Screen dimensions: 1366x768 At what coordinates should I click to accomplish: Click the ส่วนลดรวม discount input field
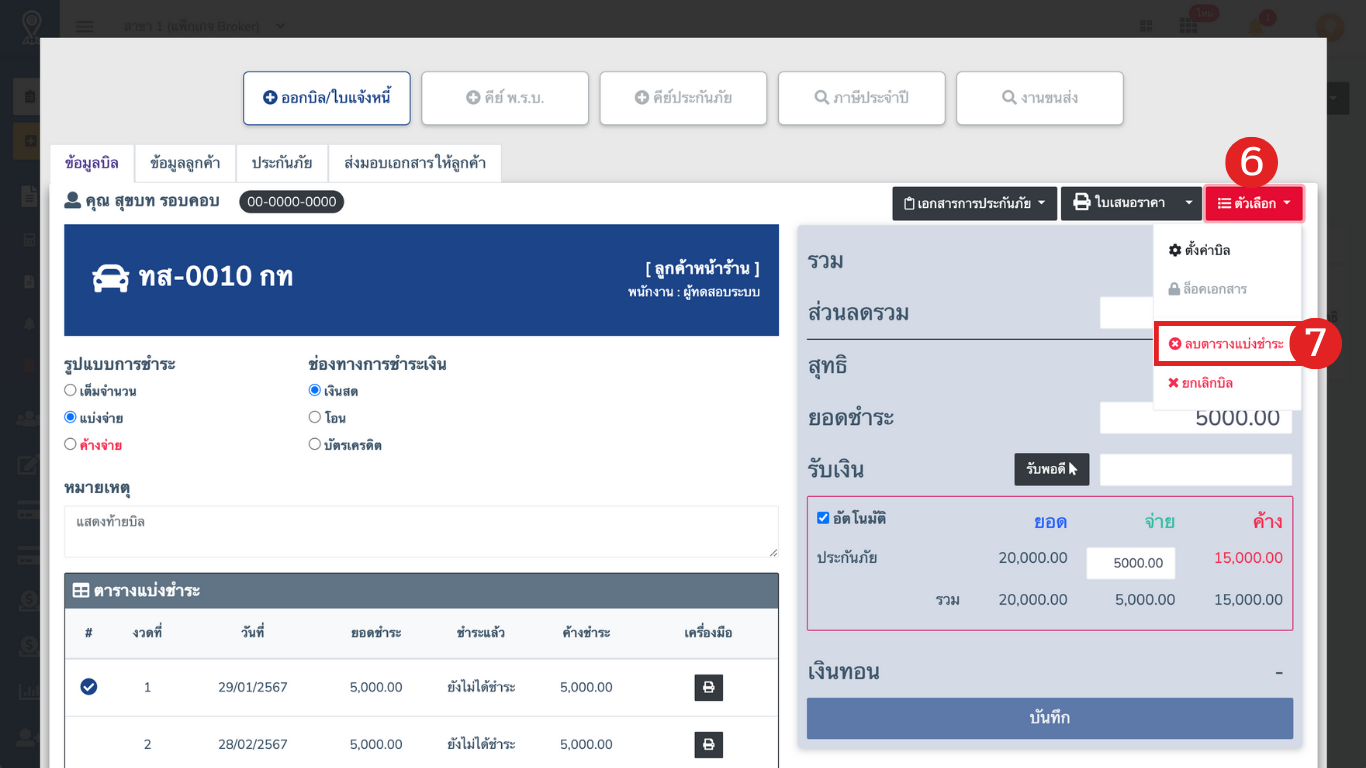coord(1127,313)
